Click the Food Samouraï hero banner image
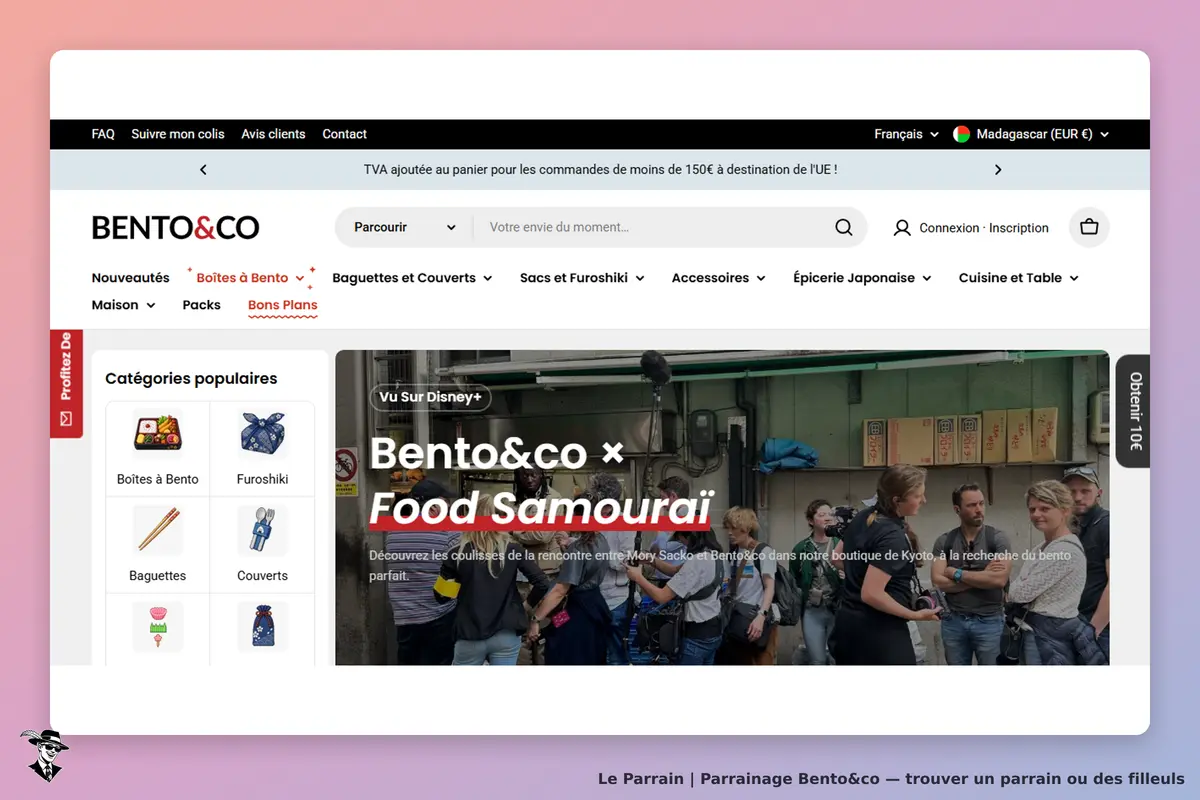The image size is (1200, 800). [722, 507]
